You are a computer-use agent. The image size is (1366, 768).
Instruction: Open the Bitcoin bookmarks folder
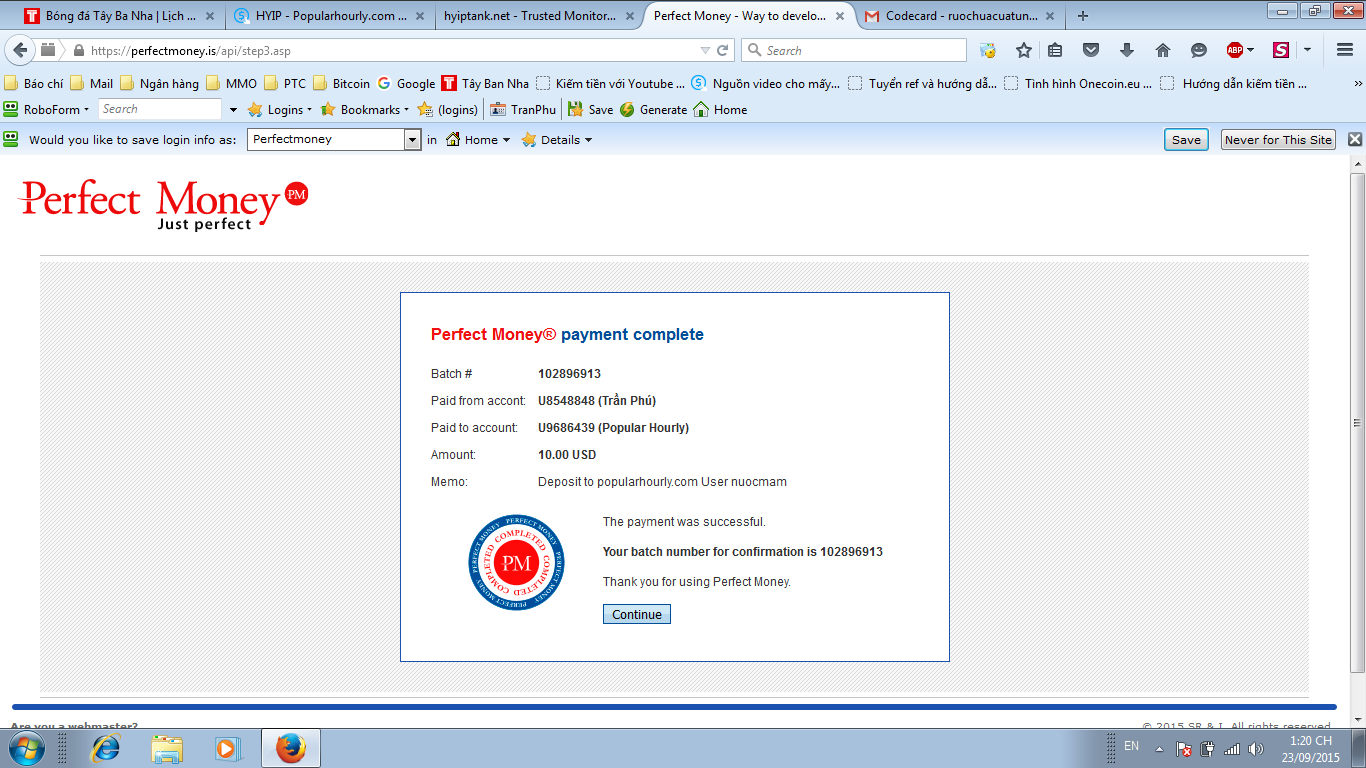341,84
